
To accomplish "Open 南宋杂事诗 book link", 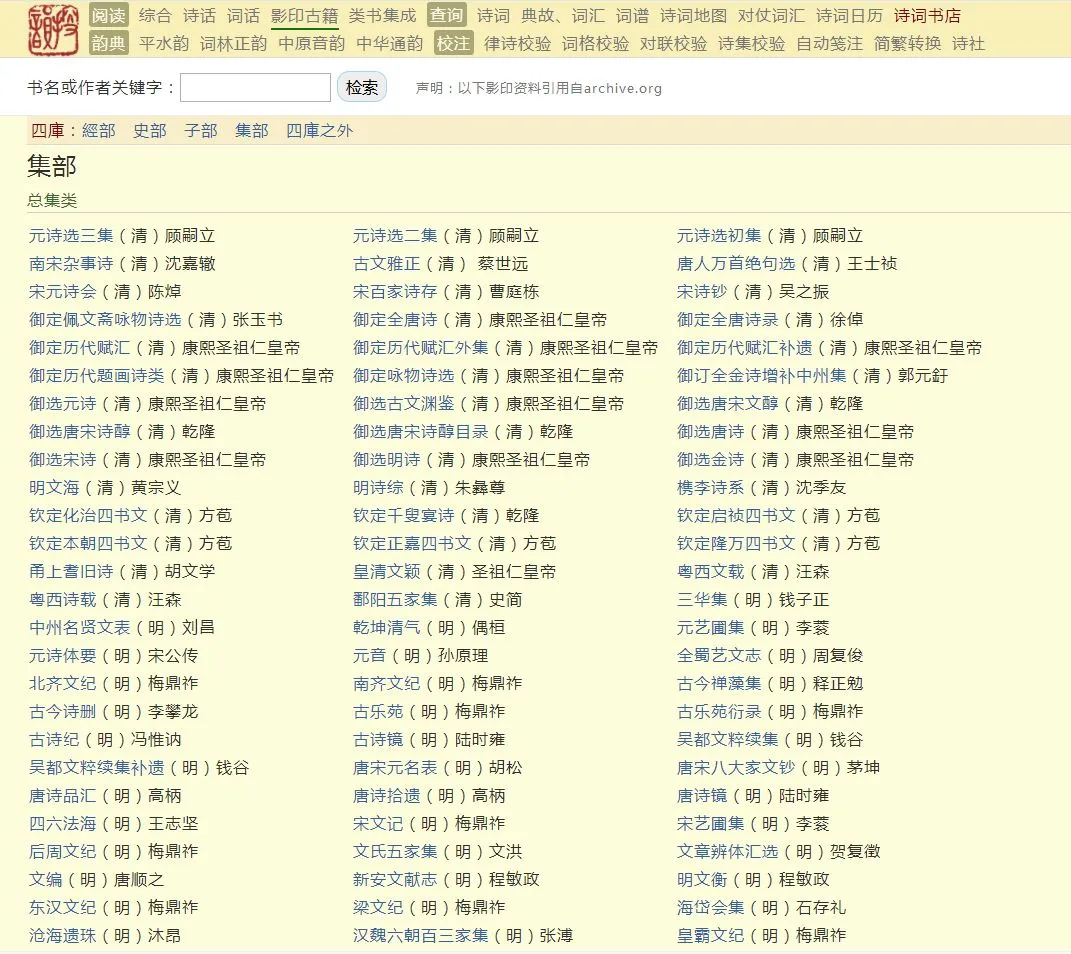I will pos(71,264).
